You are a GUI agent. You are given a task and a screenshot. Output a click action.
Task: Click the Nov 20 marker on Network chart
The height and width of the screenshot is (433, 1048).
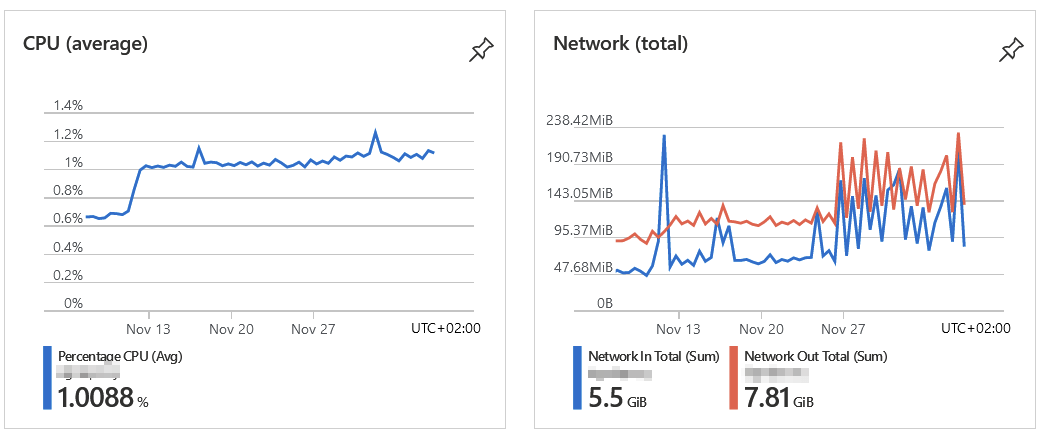click(x=761, y=329)
